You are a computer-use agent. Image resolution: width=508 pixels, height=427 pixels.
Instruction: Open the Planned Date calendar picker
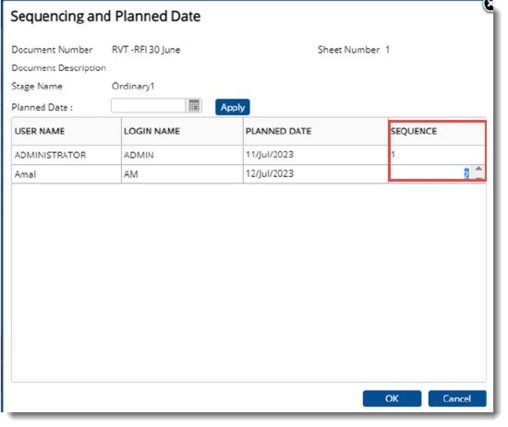click(x=194, y=106)
